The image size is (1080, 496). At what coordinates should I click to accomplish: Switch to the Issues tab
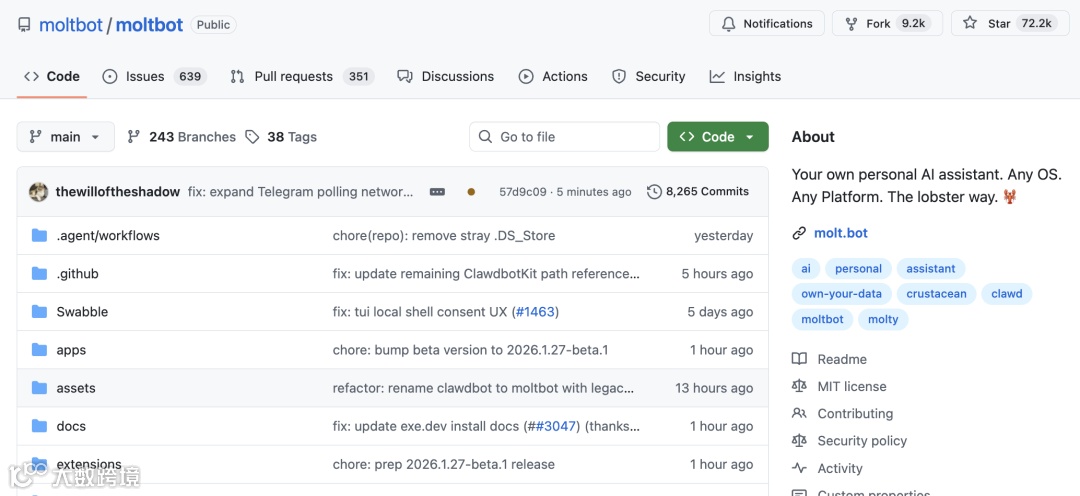pos(152,76)
